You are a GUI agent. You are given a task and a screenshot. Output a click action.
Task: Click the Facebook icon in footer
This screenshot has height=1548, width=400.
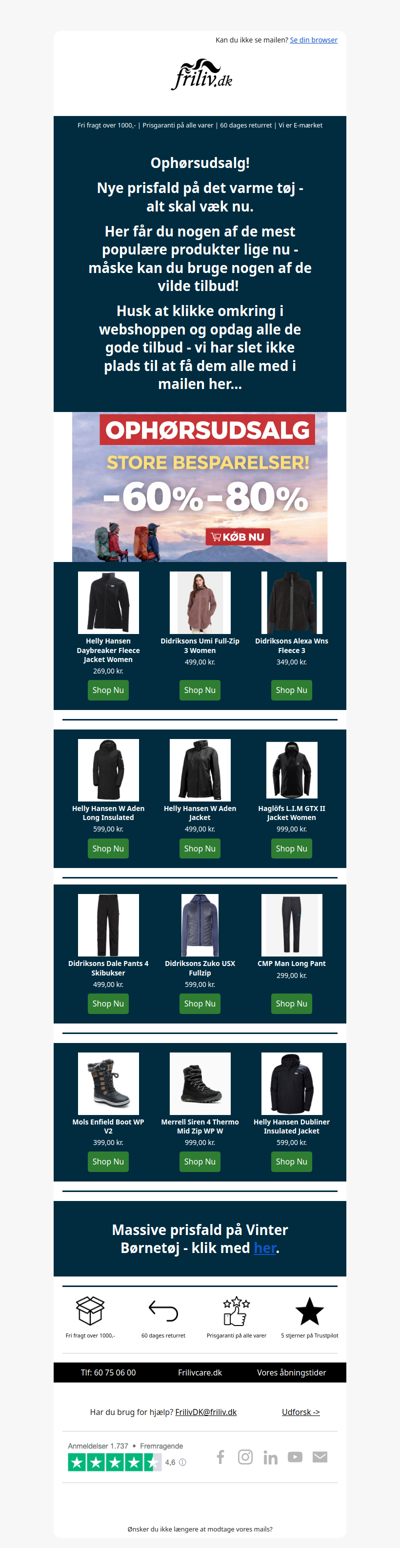coord(221,1457)
